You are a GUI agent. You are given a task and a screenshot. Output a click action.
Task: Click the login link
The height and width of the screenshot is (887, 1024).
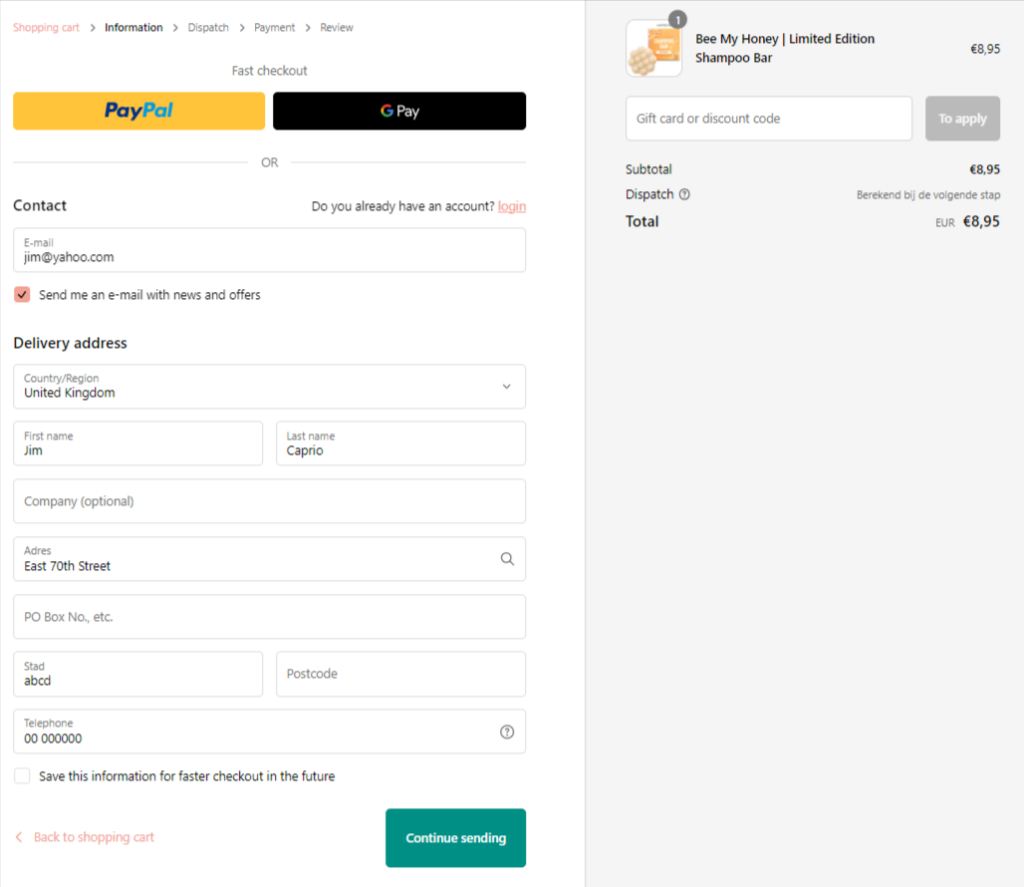(511, 206)
